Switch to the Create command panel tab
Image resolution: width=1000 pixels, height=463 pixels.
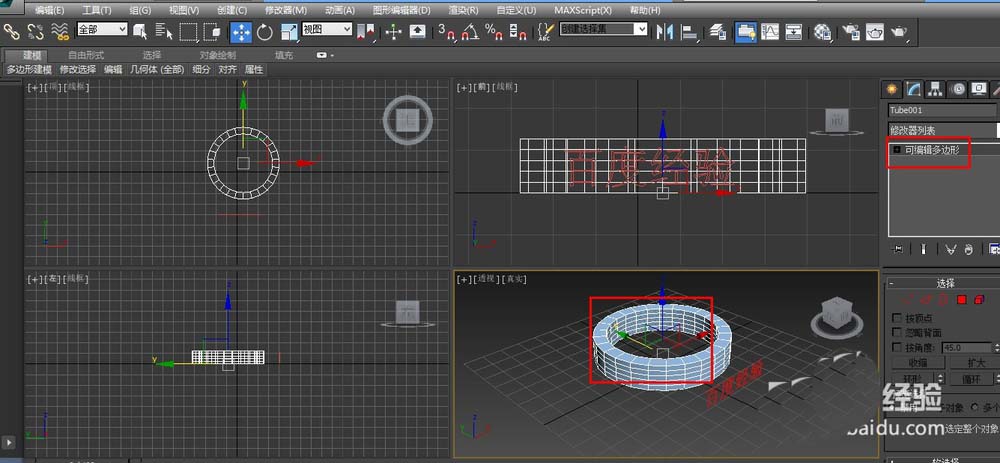click(x=891, y=89)
